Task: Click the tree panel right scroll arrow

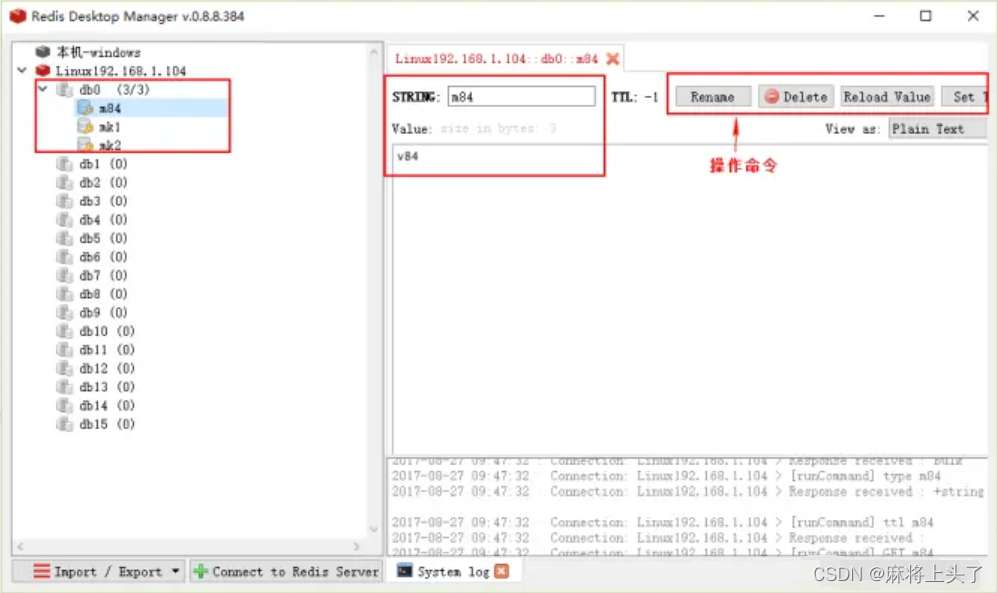Action: 356,547
